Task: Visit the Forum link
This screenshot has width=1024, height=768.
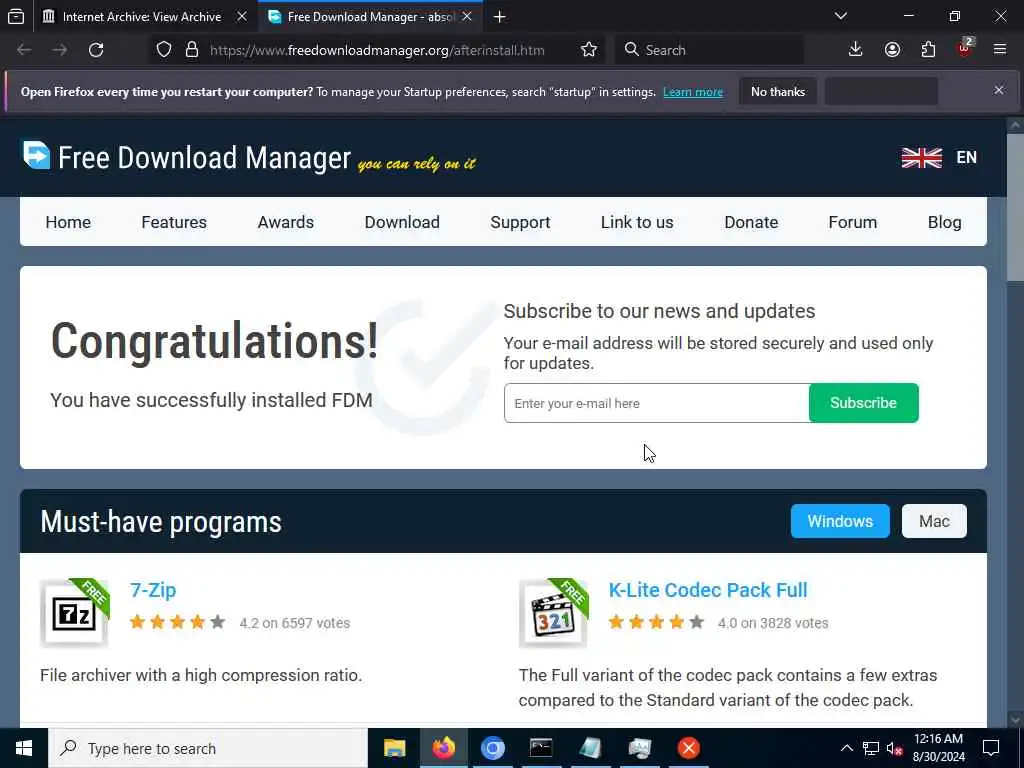Action: [852, 222]
